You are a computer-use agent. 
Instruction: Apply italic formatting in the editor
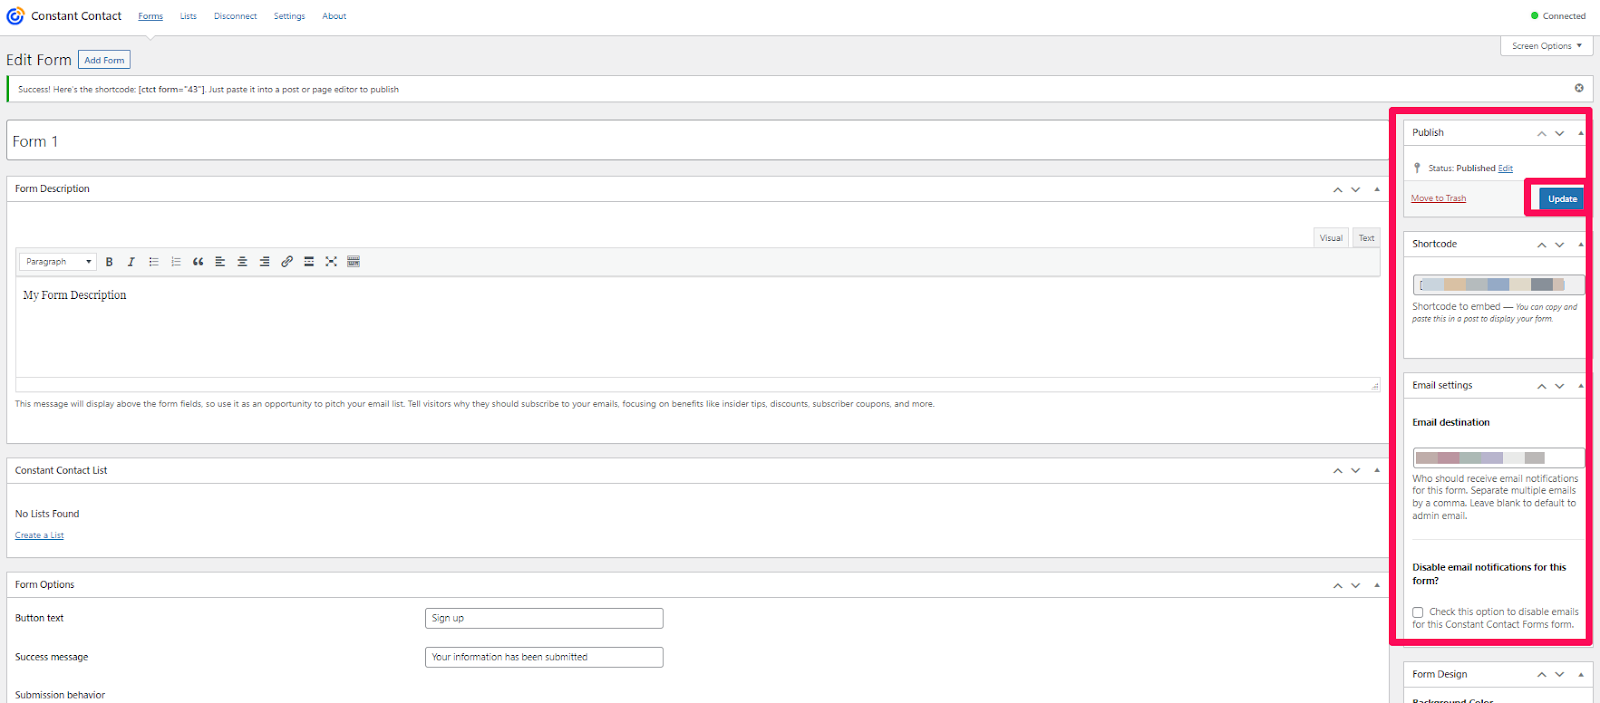pos(131,262)
